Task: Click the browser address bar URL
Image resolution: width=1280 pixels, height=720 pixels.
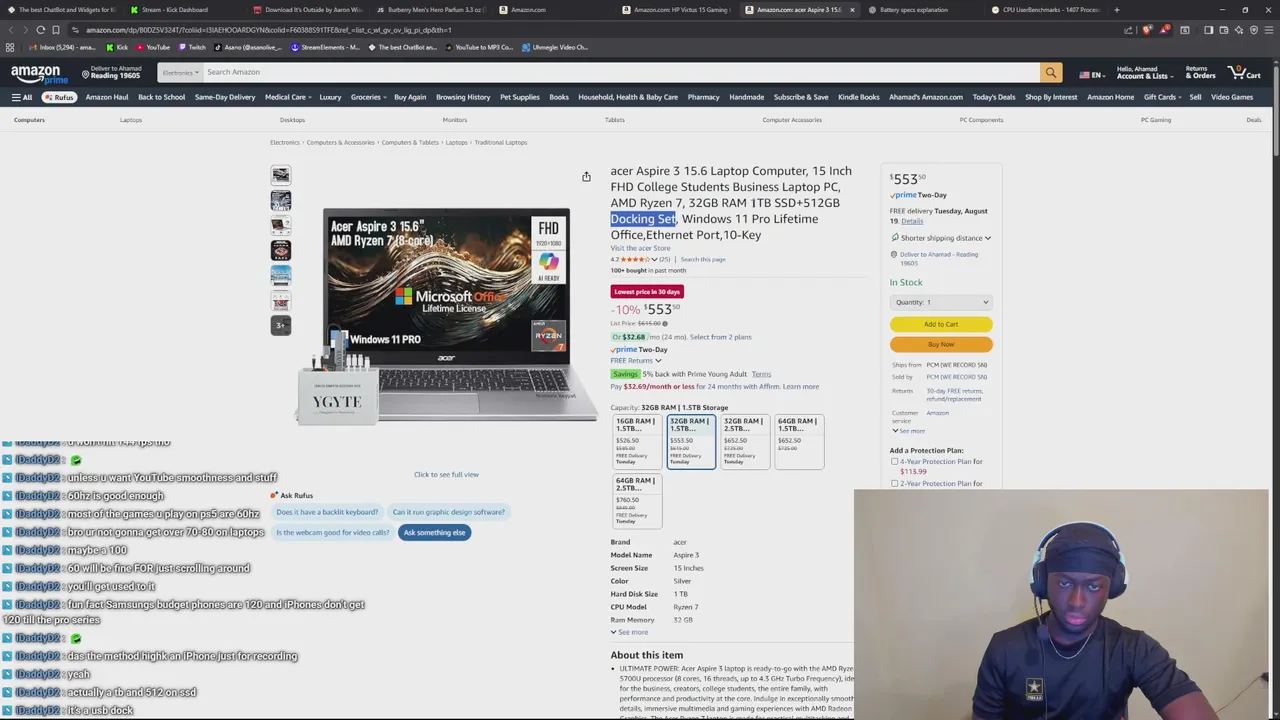Action: [x=269, y=30]
